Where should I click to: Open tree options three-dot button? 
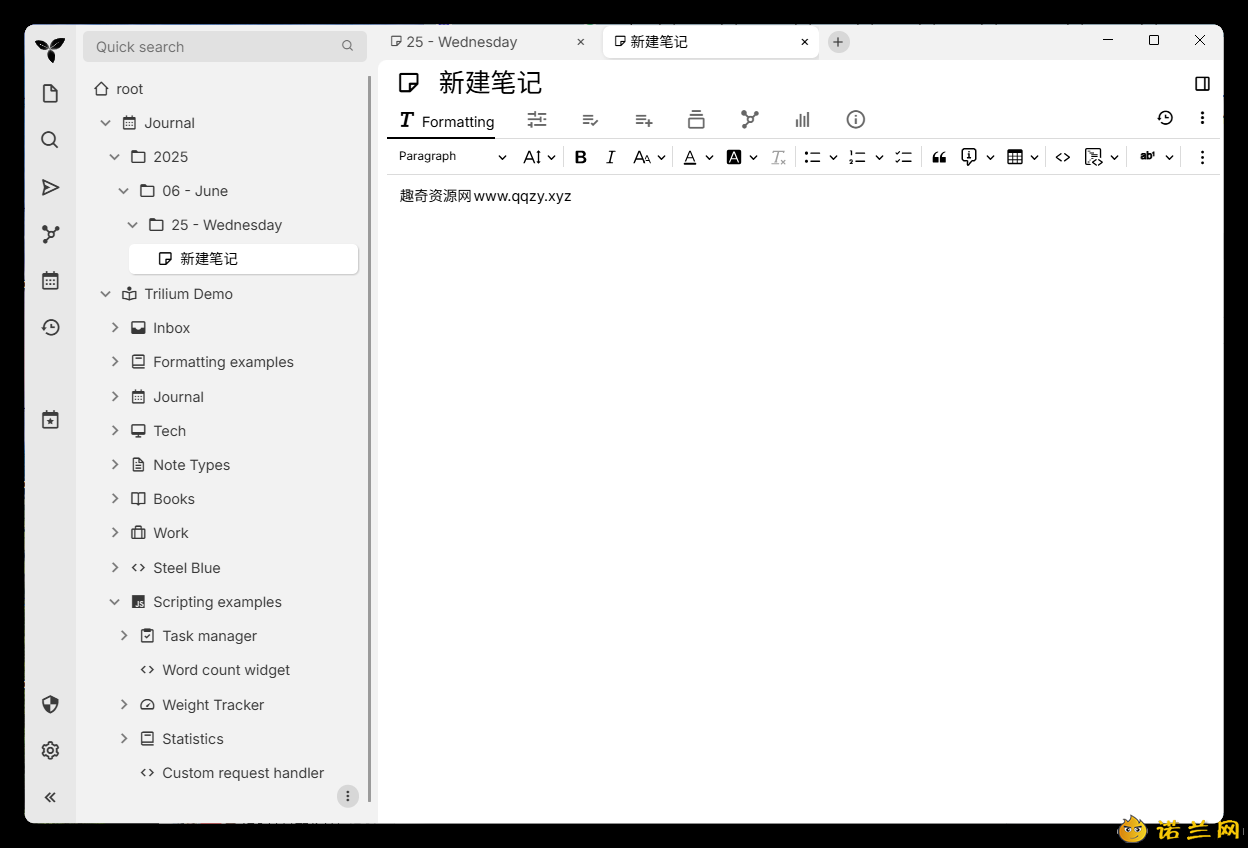[347, 796]
